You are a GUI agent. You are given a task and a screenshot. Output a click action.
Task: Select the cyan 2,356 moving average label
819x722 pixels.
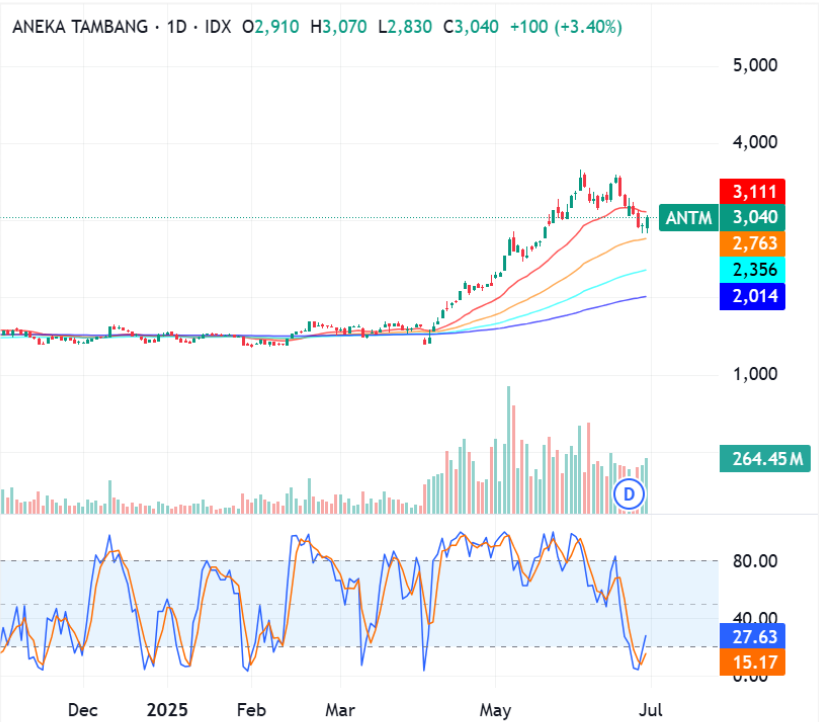pyautogui.click(x=752, y=270)
